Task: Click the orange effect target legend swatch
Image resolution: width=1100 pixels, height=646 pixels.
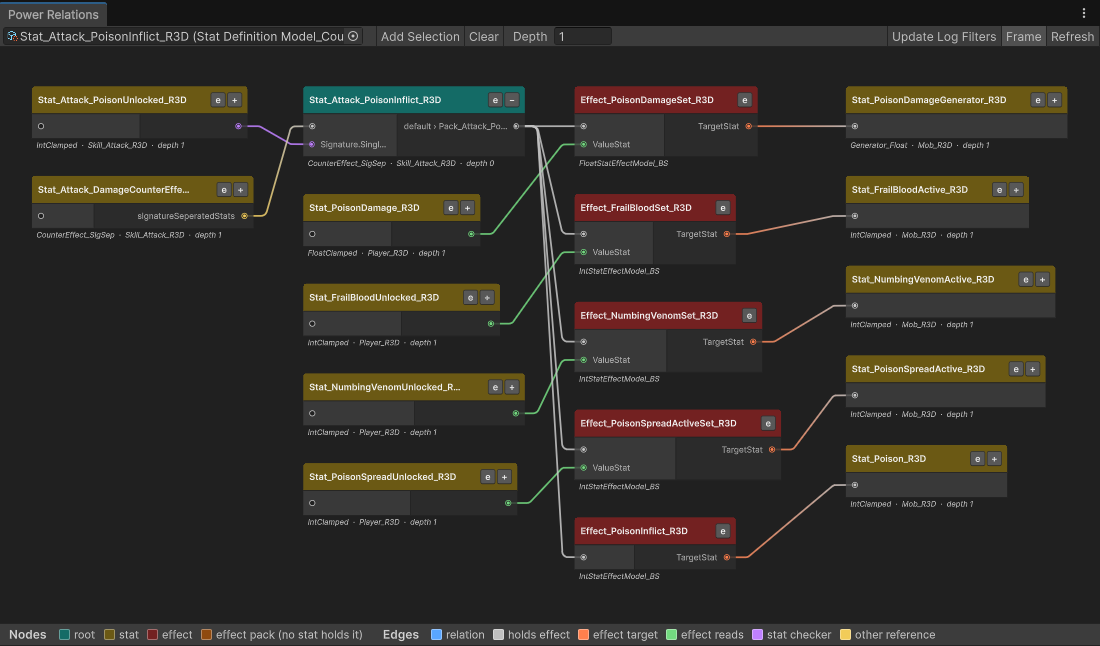Action: pos(583,635)
